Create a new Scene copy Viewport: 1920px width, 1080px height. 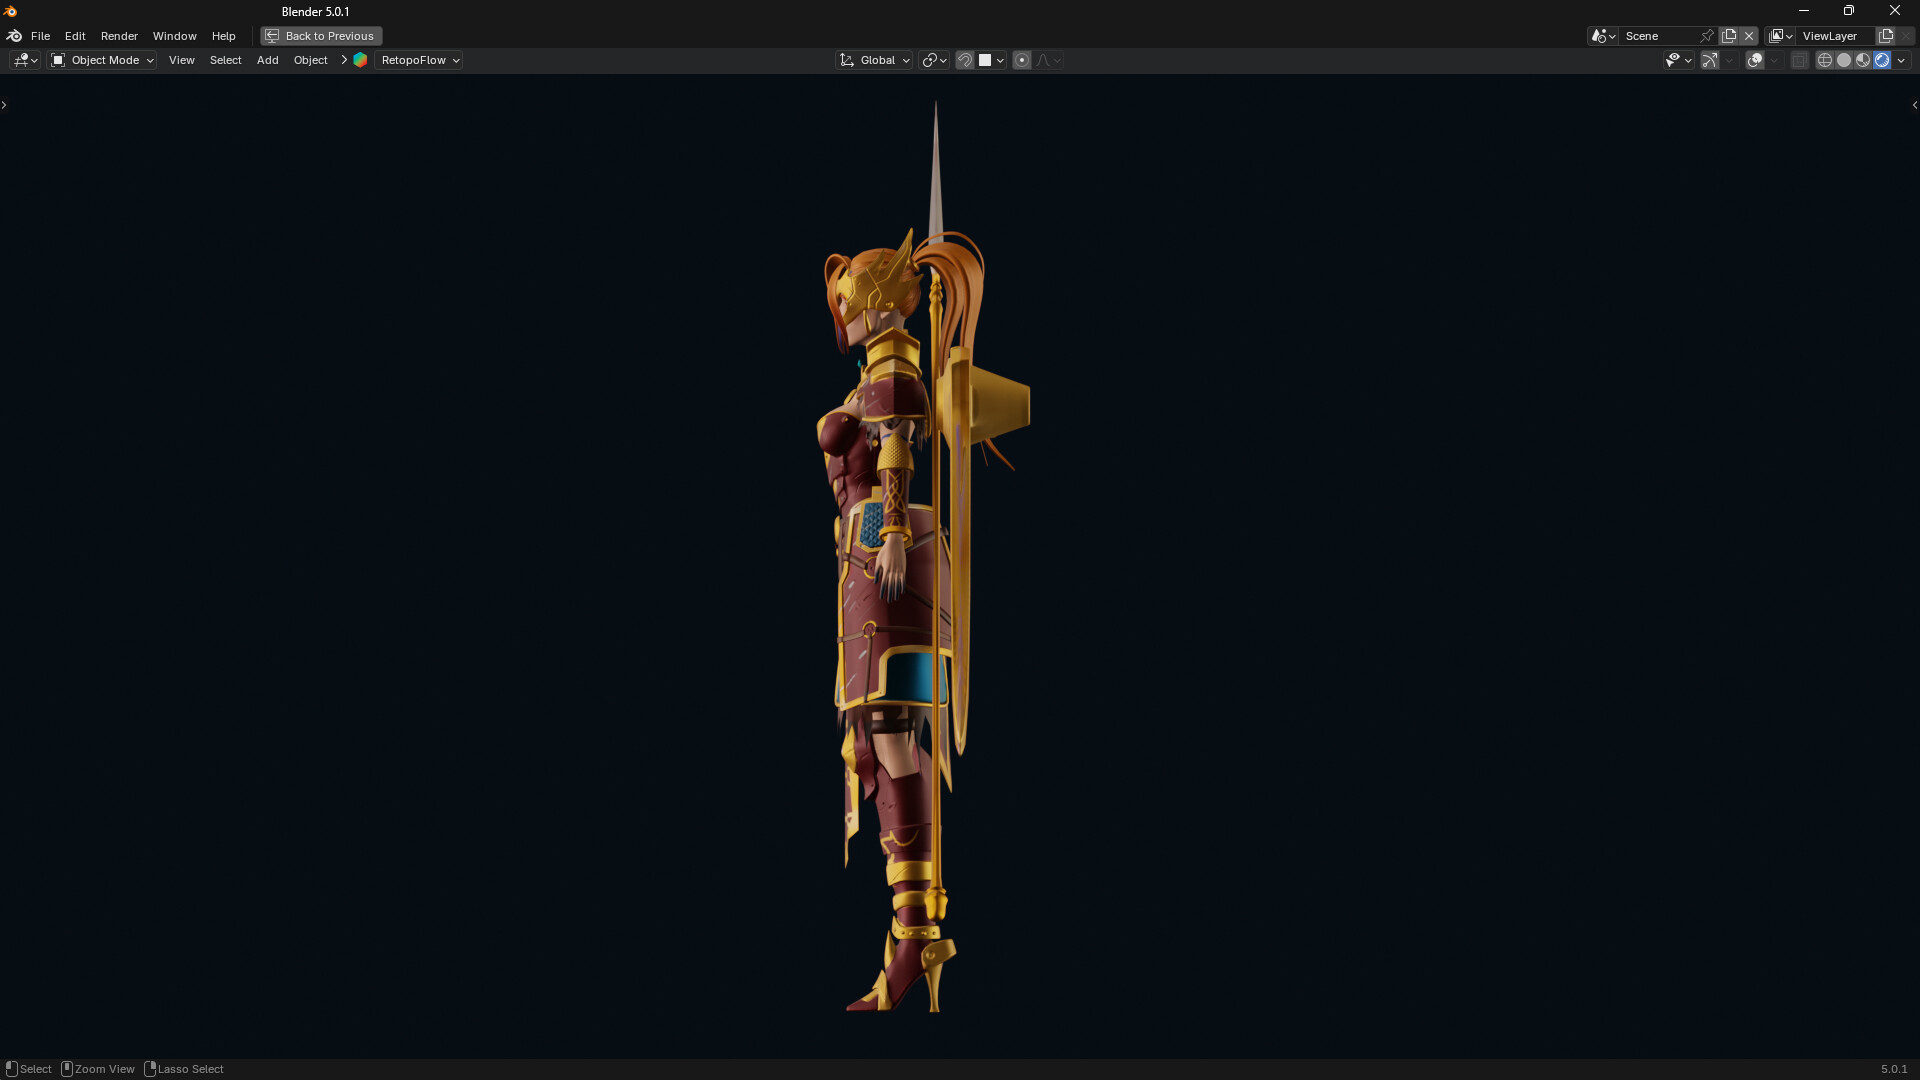pyautogui.click(x=1728, y=36)
